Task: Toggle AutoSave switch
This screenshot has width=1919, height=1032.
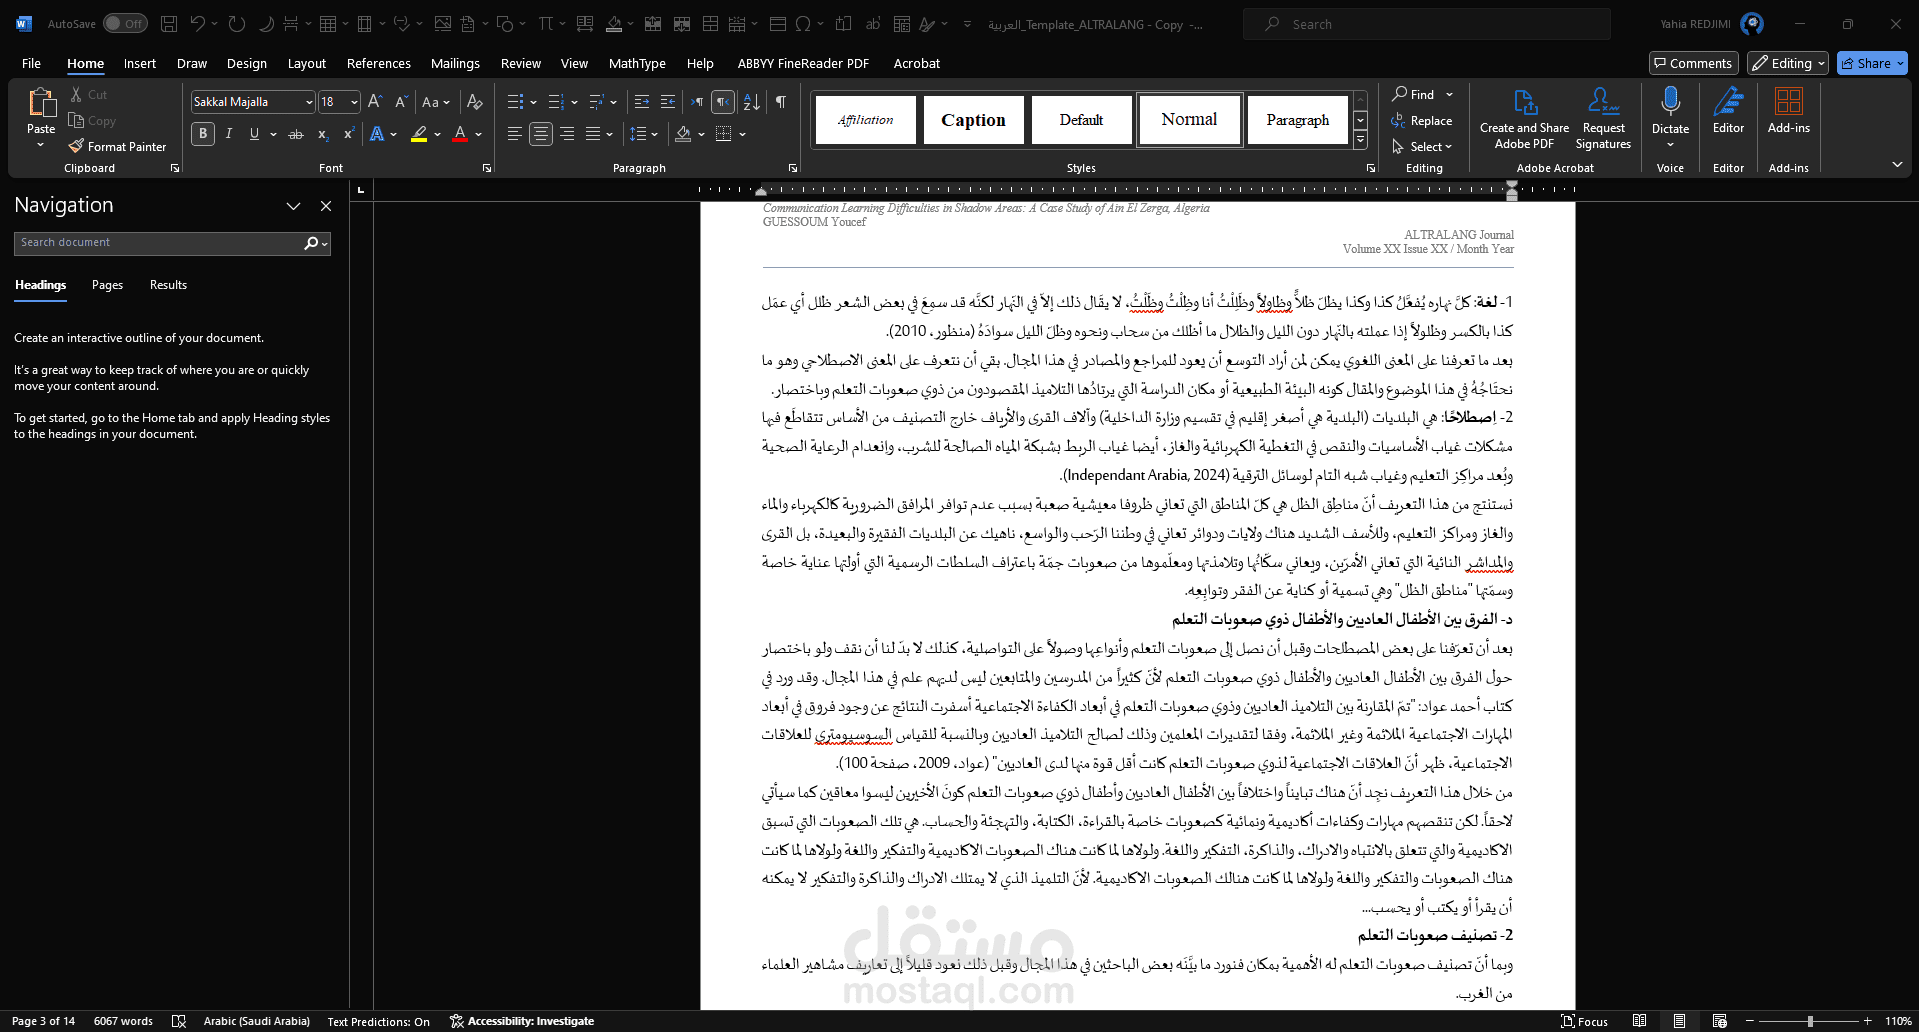Action: coord(125,24)
